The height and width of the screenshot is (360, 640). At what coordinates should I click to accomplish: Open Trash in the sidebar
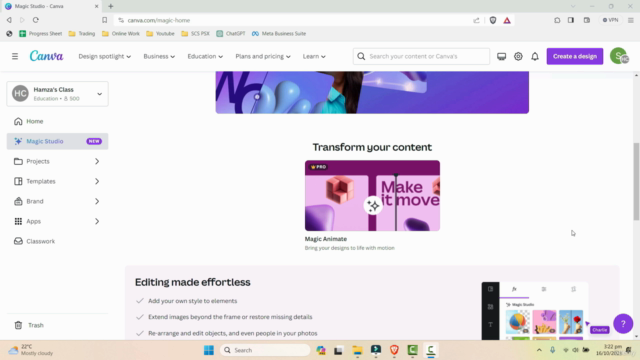pyautogui.click(x=58, y=325)
